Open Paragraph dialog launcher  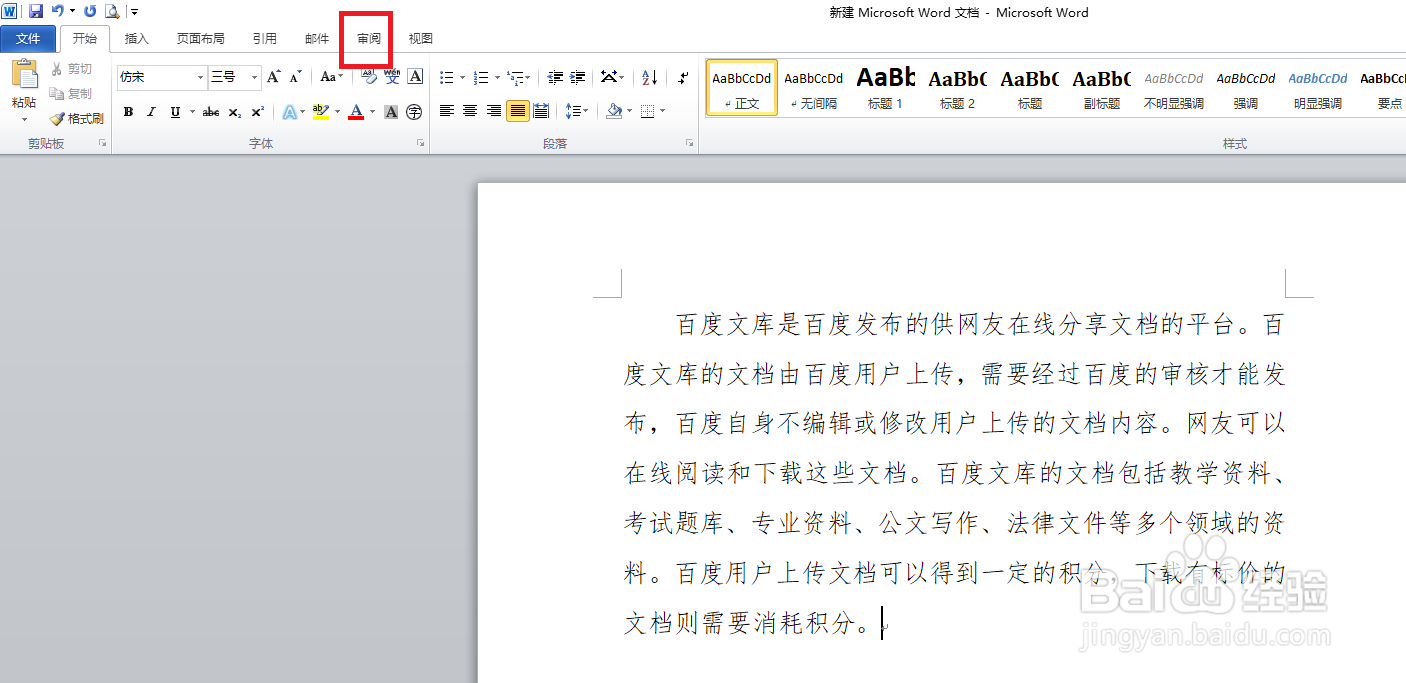[690, 144]
